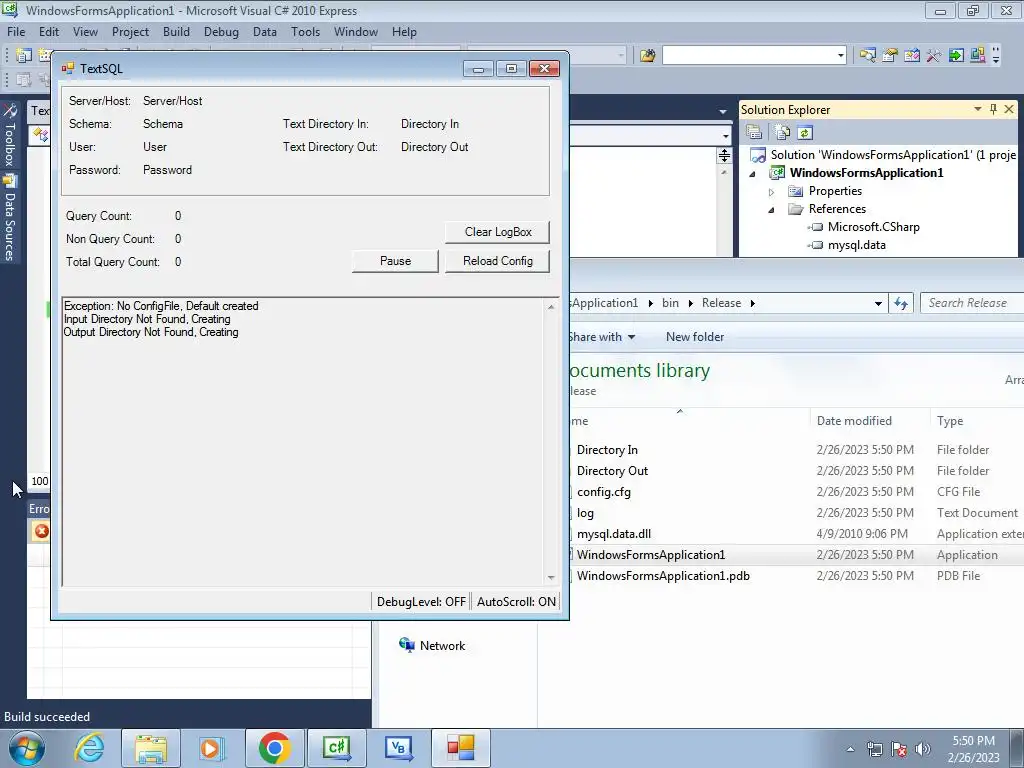Image resolution: width=1024 pixels, height=768 pixels.
Task: Open the Tools menu
Action: coord(306,31)
